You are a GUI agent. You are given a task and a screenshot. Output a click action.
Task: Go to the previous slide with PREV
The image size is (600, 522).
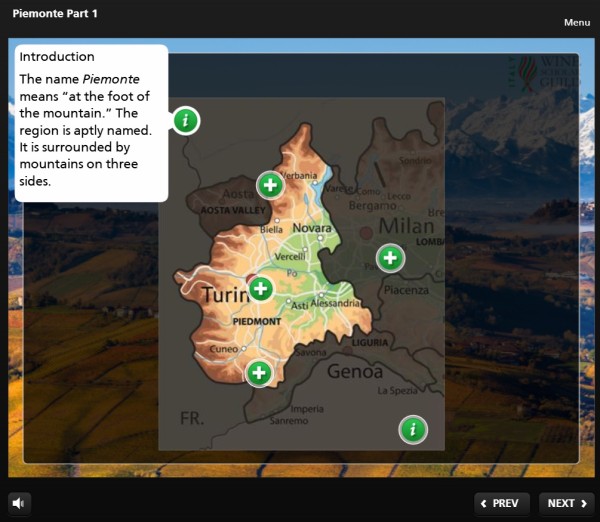tap(502, 503)
